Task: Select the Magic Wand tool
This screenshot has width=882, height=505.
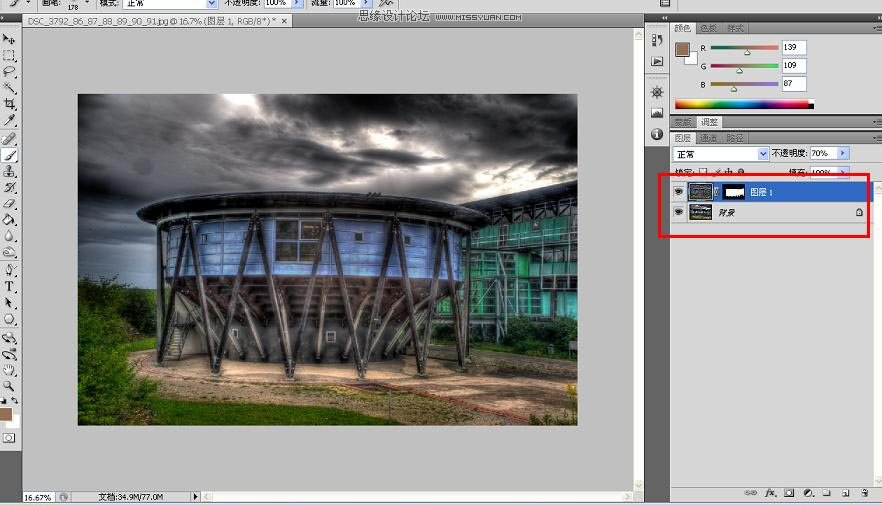Action: coord(9,88)
